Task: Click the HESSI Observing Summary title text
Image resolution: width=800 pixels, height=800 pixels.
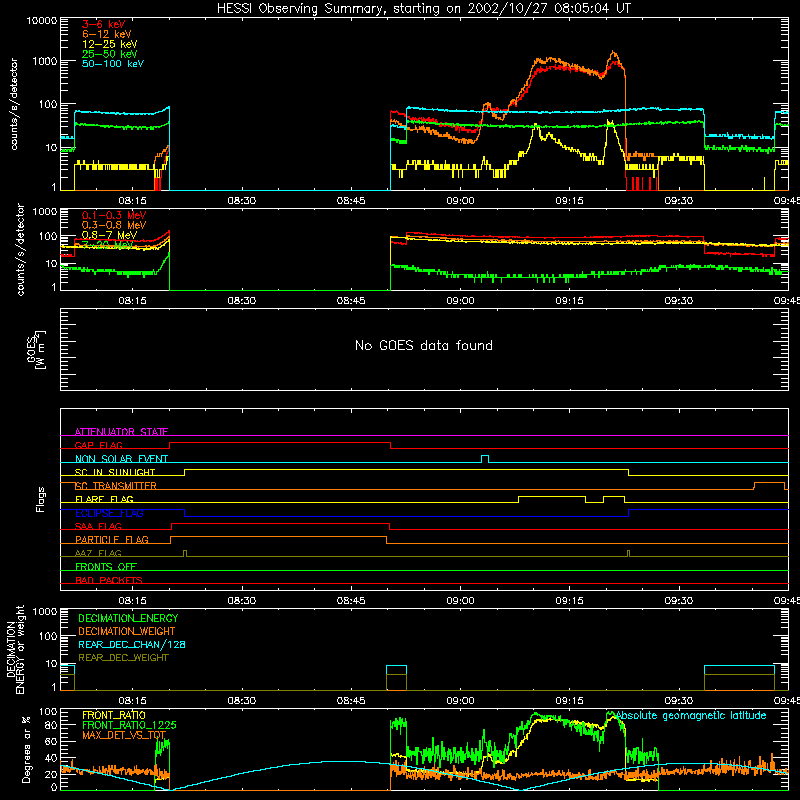Action: click(423, 9)
